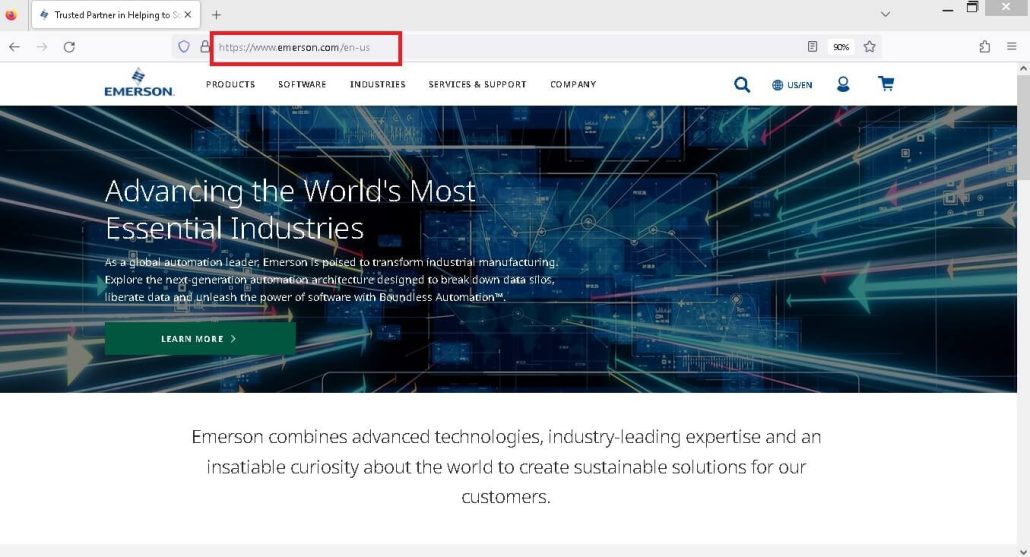The image size is (1030, 557).
Task: Open the shopping cart icon
Action: click(885, 83)
